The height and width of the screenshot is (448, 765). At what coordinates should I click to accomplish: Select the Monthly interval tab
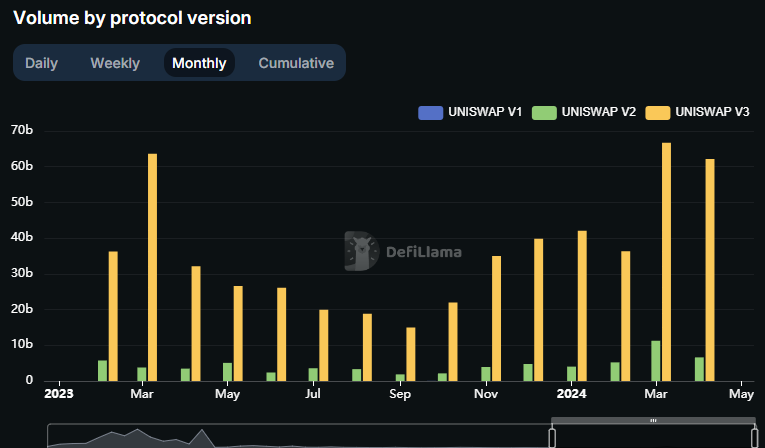point(199,62)
